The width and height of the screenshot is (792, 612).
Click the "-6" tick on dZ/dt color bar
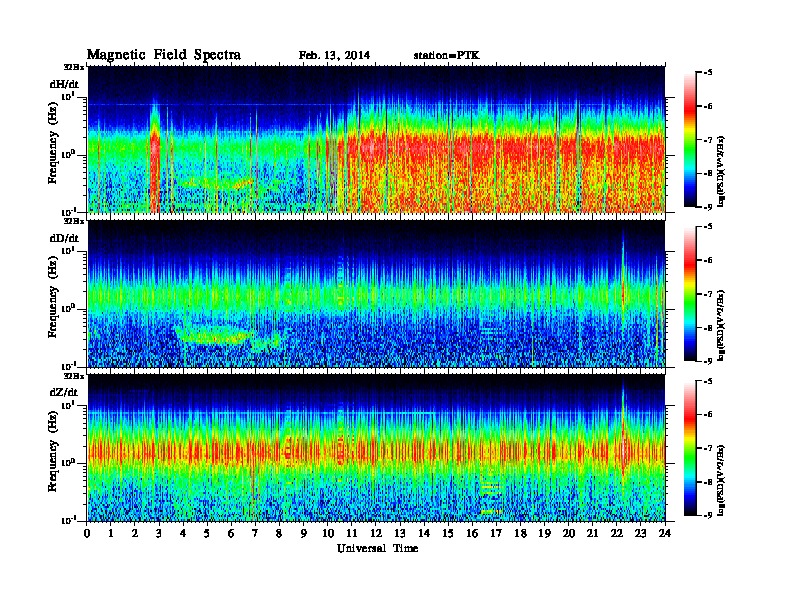click(708, 414)
